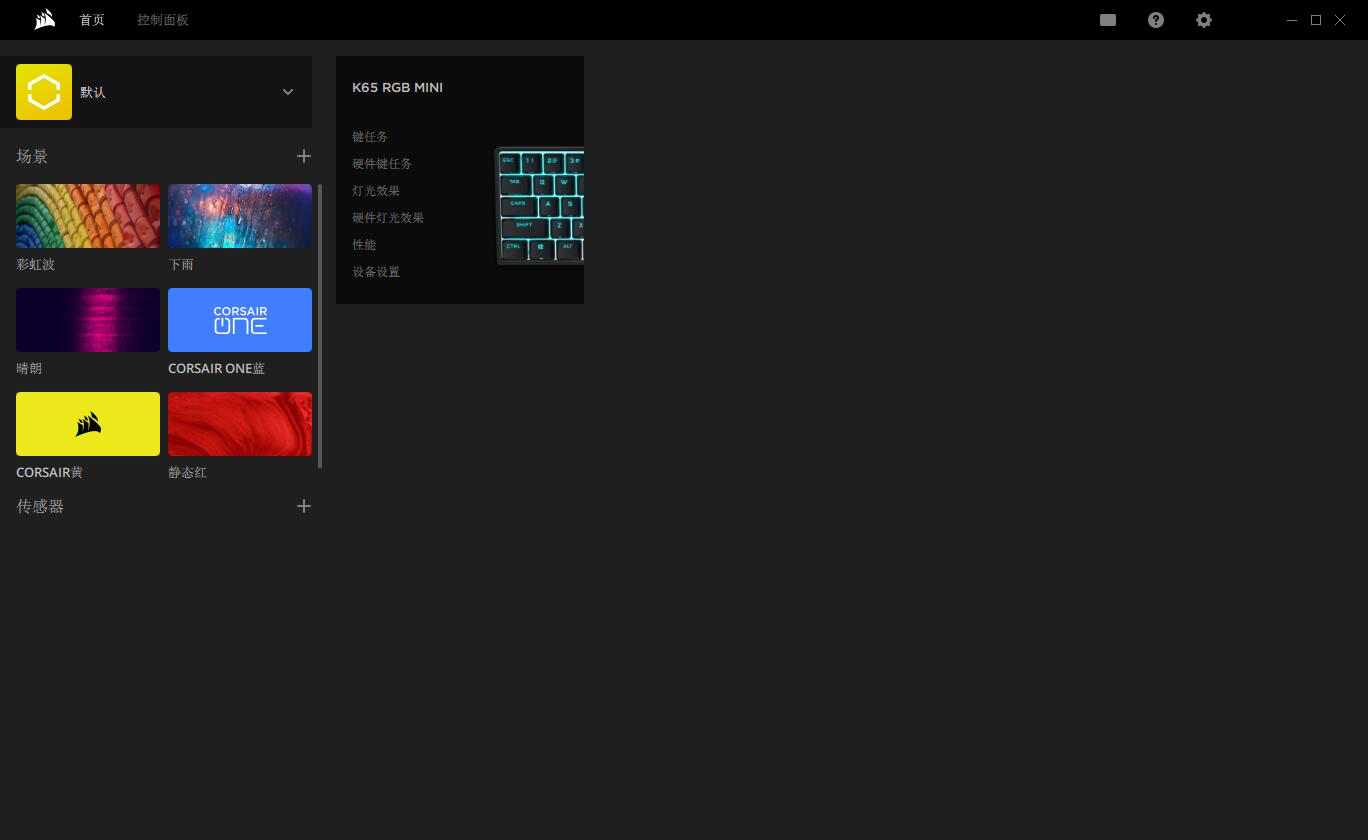Expand the 默认 profile dropdown chevron
Viewport: 1368px width, 840px height.
pos(288,92)
